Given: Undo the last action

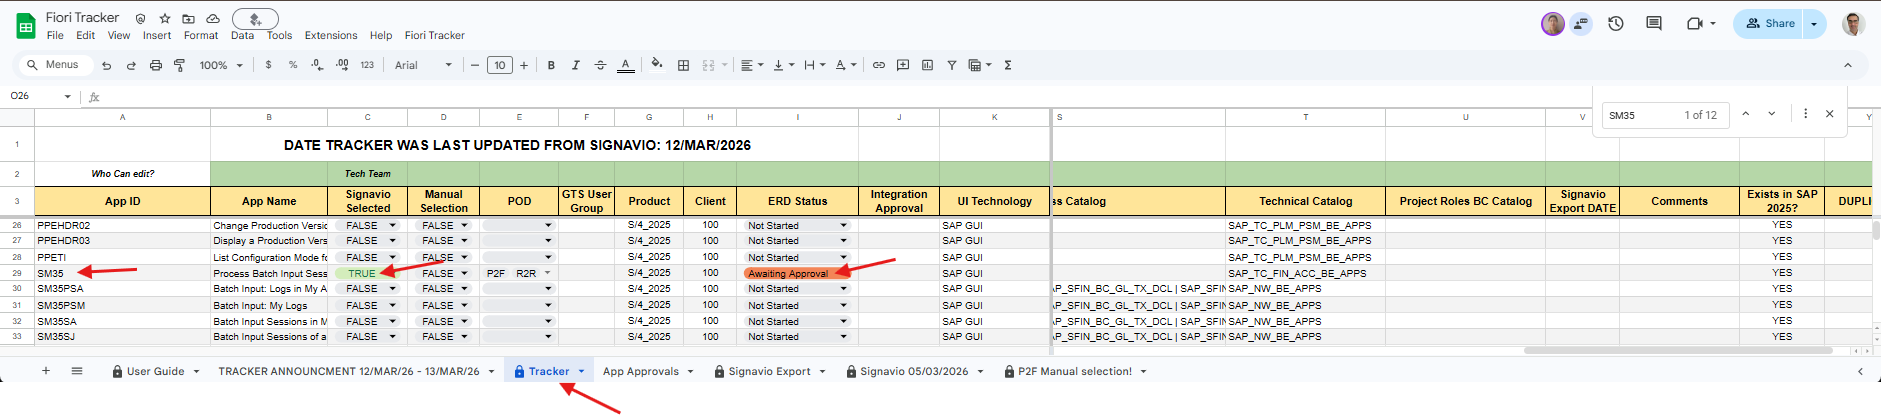Looking at the screenshot, I should [x=106, y=65].
